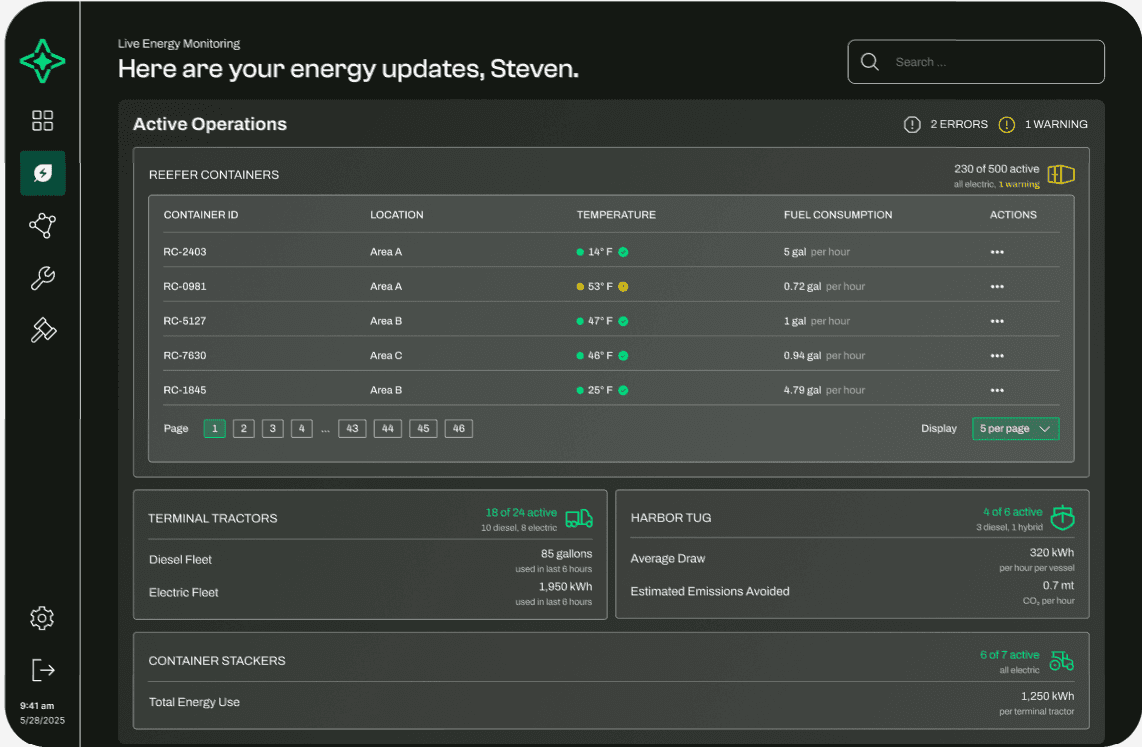Go to page 45
The width and height of the screenshot is (1142, 747).
tap(423, 429)
